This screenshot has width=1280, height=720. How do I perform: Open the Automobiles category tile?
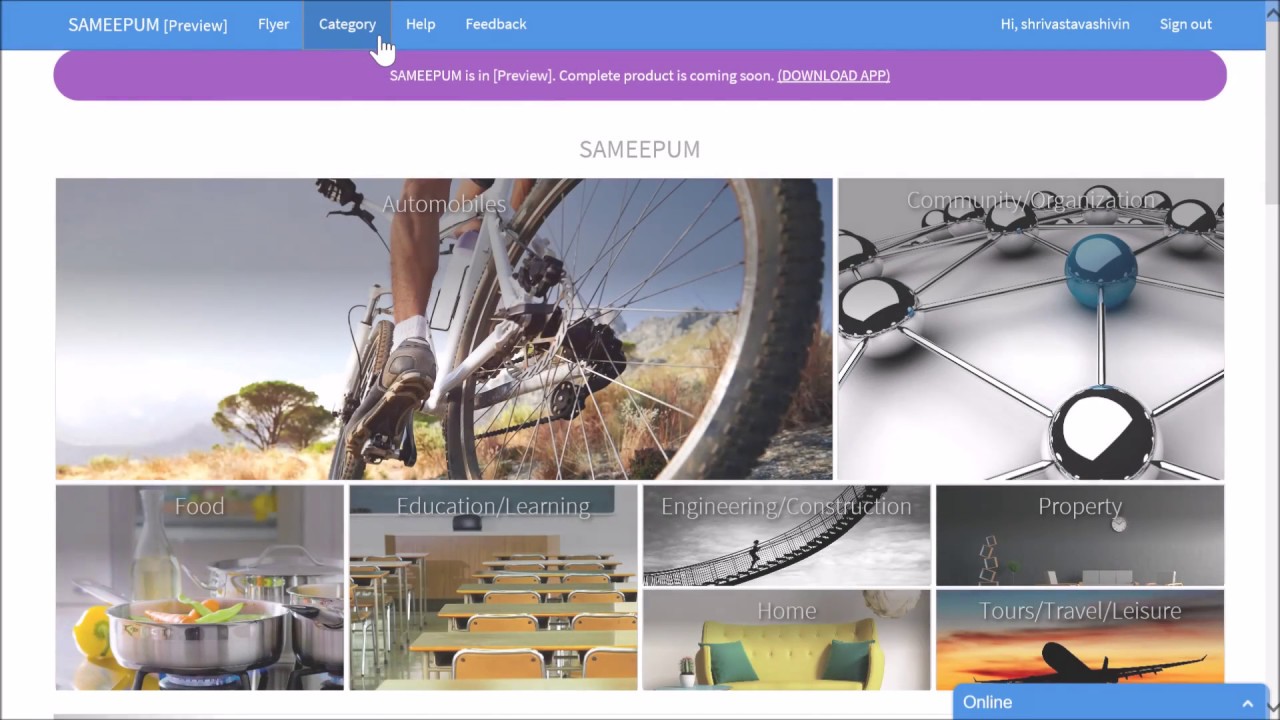(x=444, y=329)
